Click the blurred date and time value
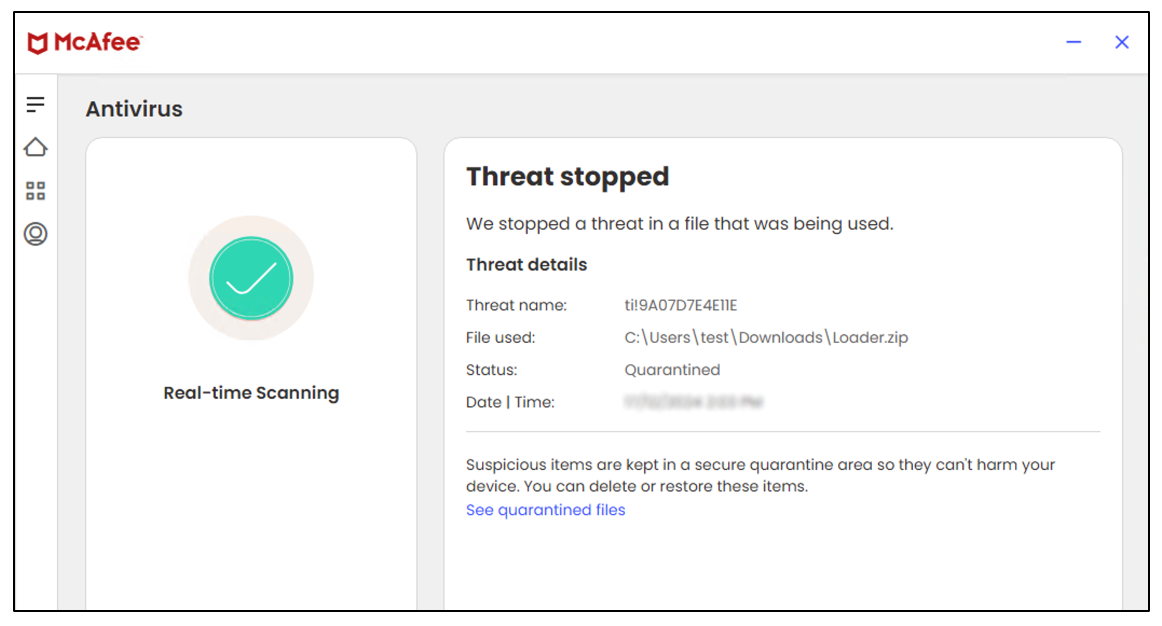The height and width of the screenshot is (626, 1162). tap(694, 402)
